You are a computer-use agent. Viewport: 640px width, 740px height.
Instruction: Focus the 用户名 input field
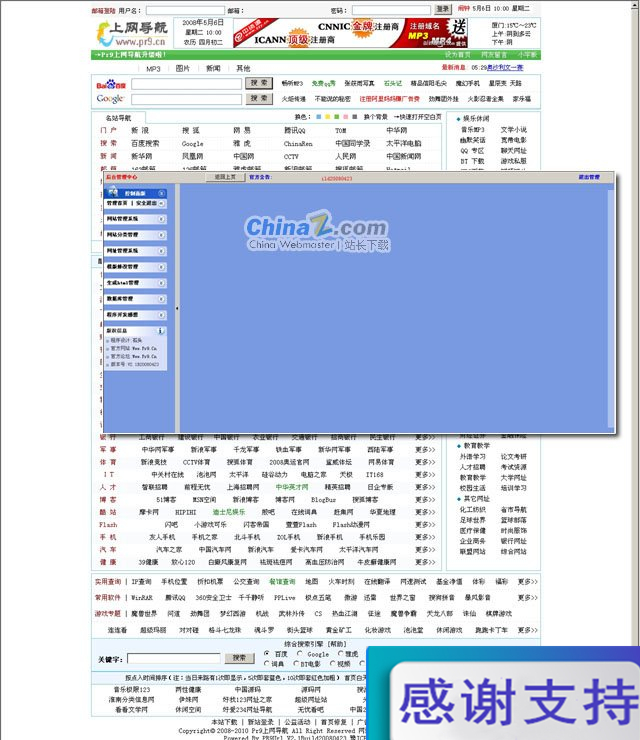coord(185,10)
